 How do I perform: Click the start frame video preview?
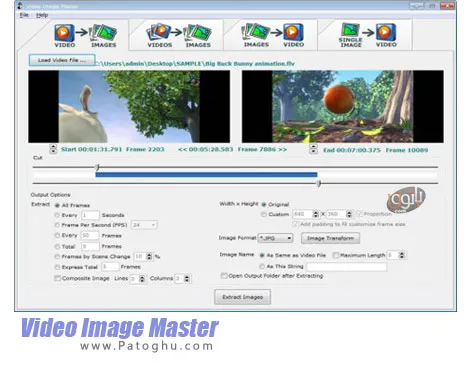click(129, 107)
